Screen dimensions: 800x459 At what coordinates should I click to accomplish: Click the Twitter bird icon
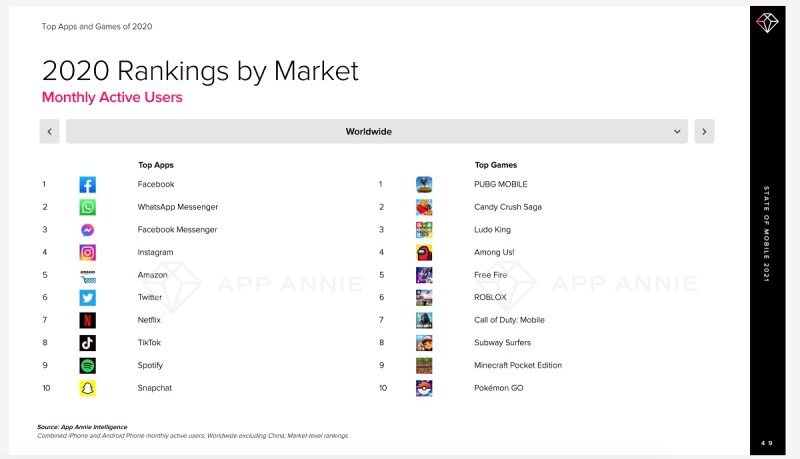[x=87, y=297]
